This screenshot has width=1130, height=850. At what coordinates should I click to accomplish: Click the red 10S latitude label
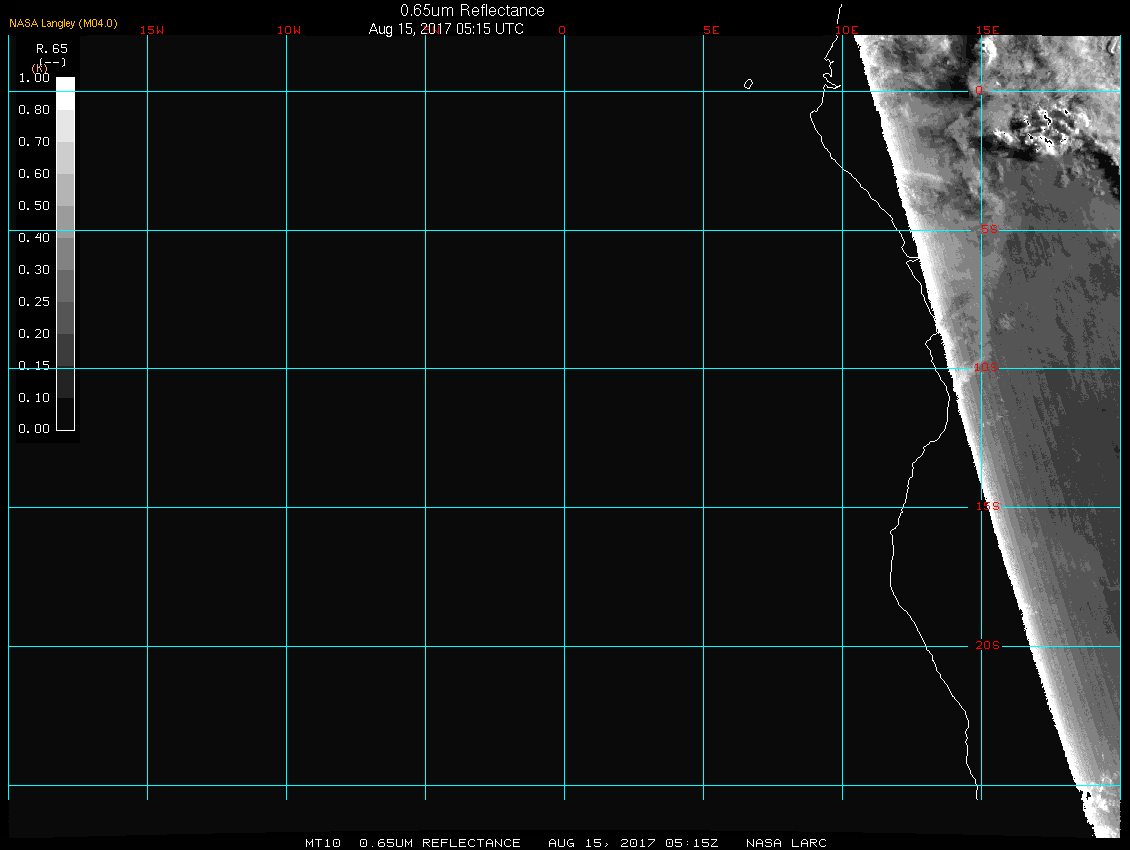tap(986, 368)
